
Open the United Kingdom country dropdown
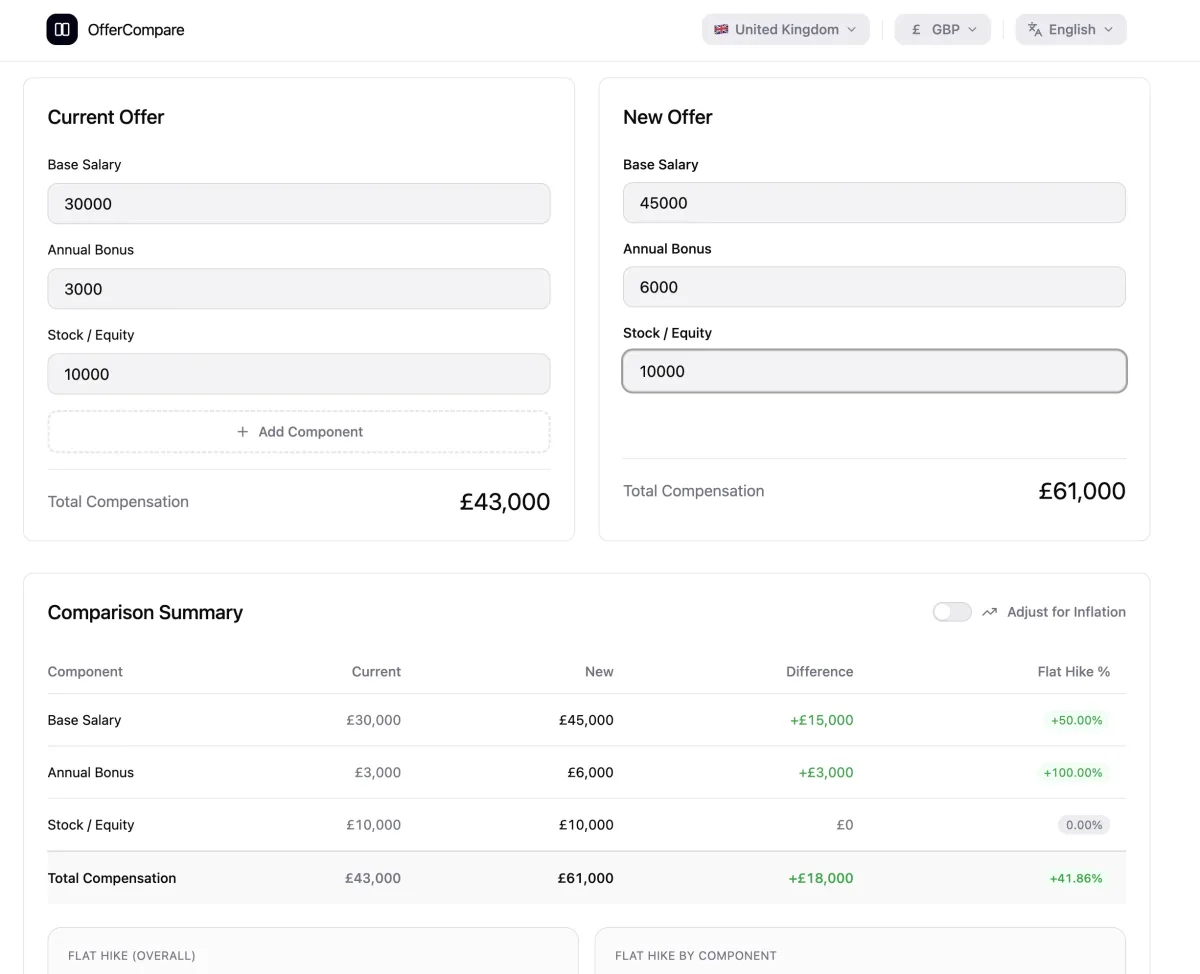tap(786, 30)
